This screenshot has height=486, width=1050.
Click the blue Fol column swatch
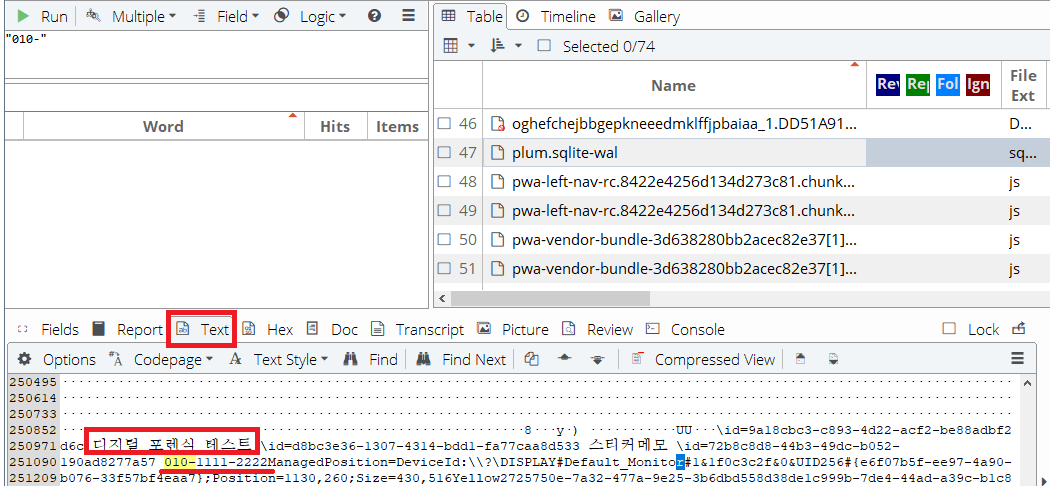[x=947, y=85]
